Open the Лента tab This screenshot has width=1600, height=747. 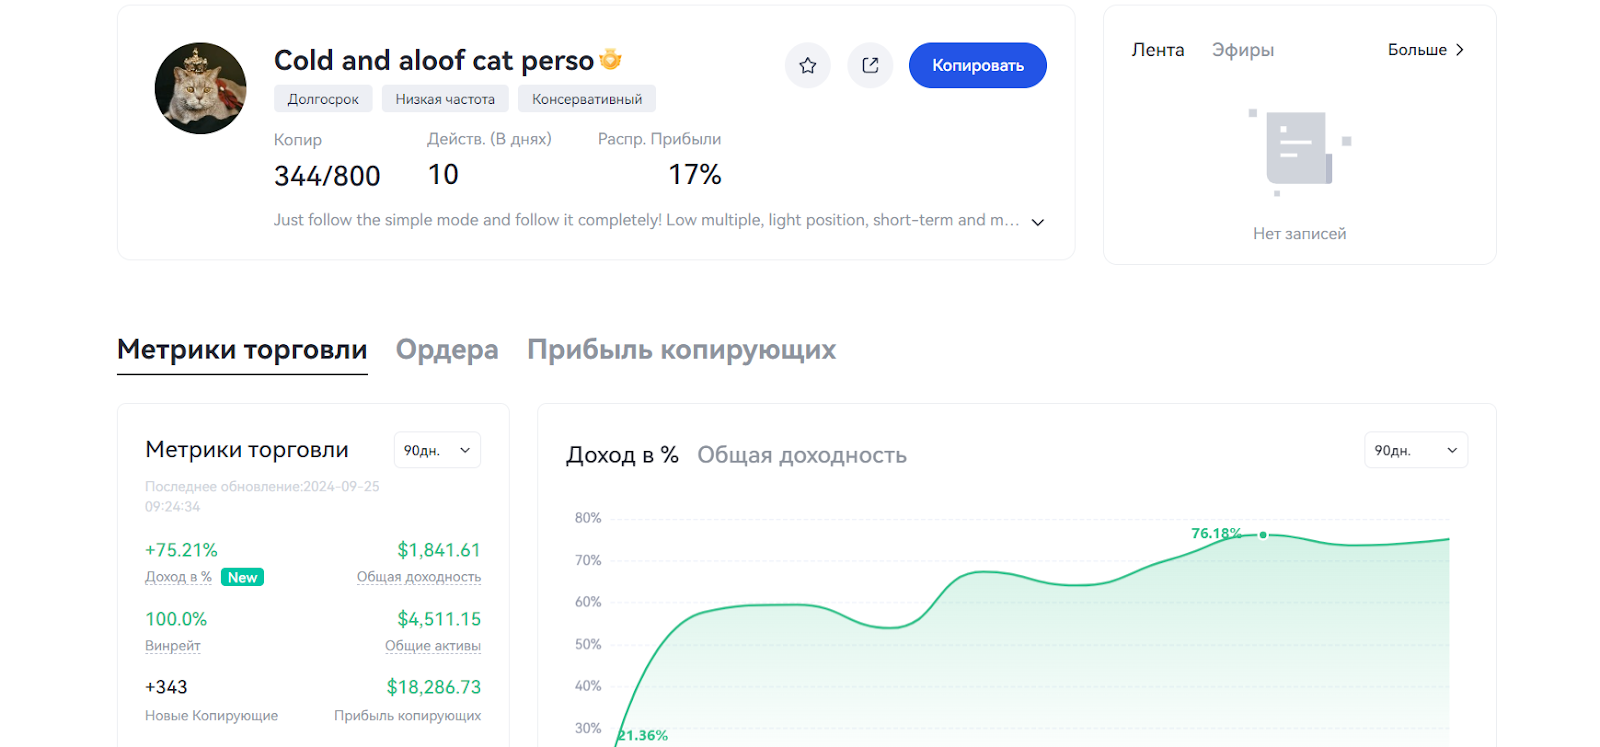1157,50
